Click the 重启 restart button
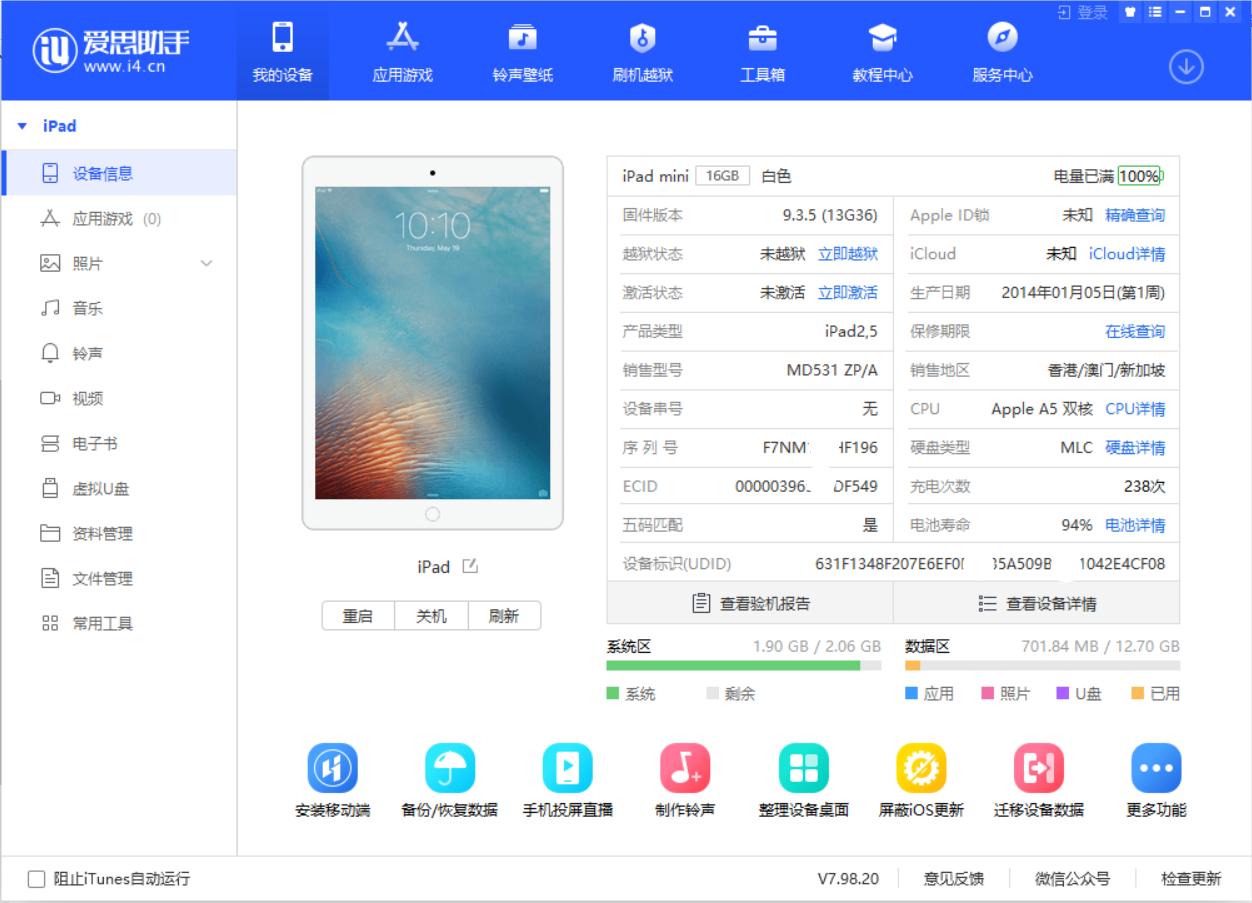Screen dimensions: 1252x903 (359, 616)
